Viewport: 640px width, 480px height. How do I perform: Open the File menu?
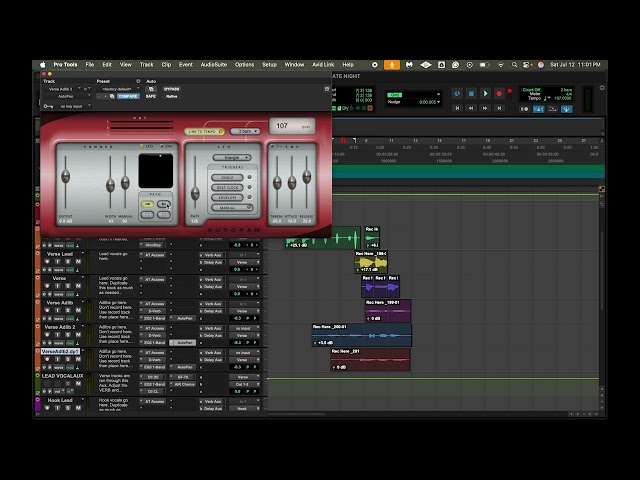pyautogui.click(x=90, y=64)
